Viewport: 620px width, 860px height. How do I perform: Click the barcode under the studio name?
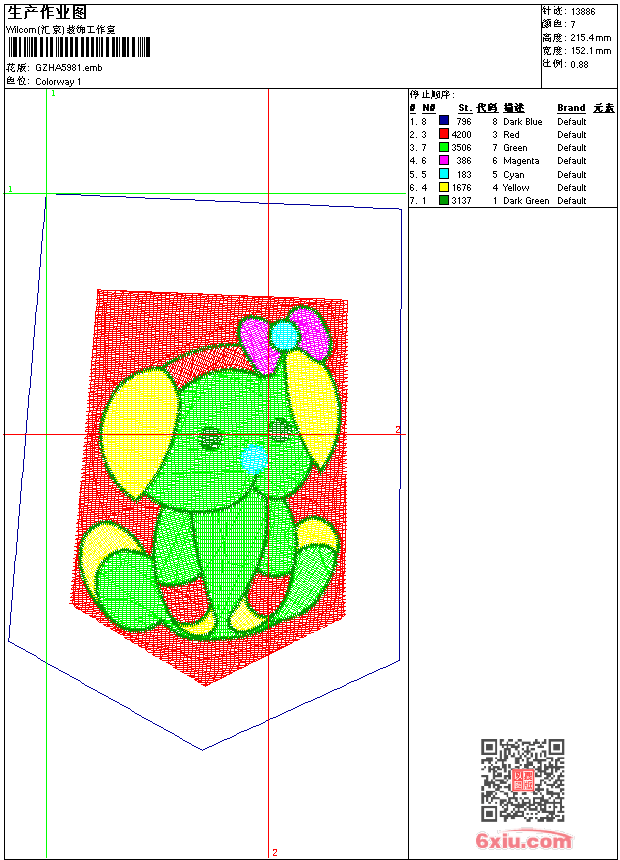coord(78,47)
